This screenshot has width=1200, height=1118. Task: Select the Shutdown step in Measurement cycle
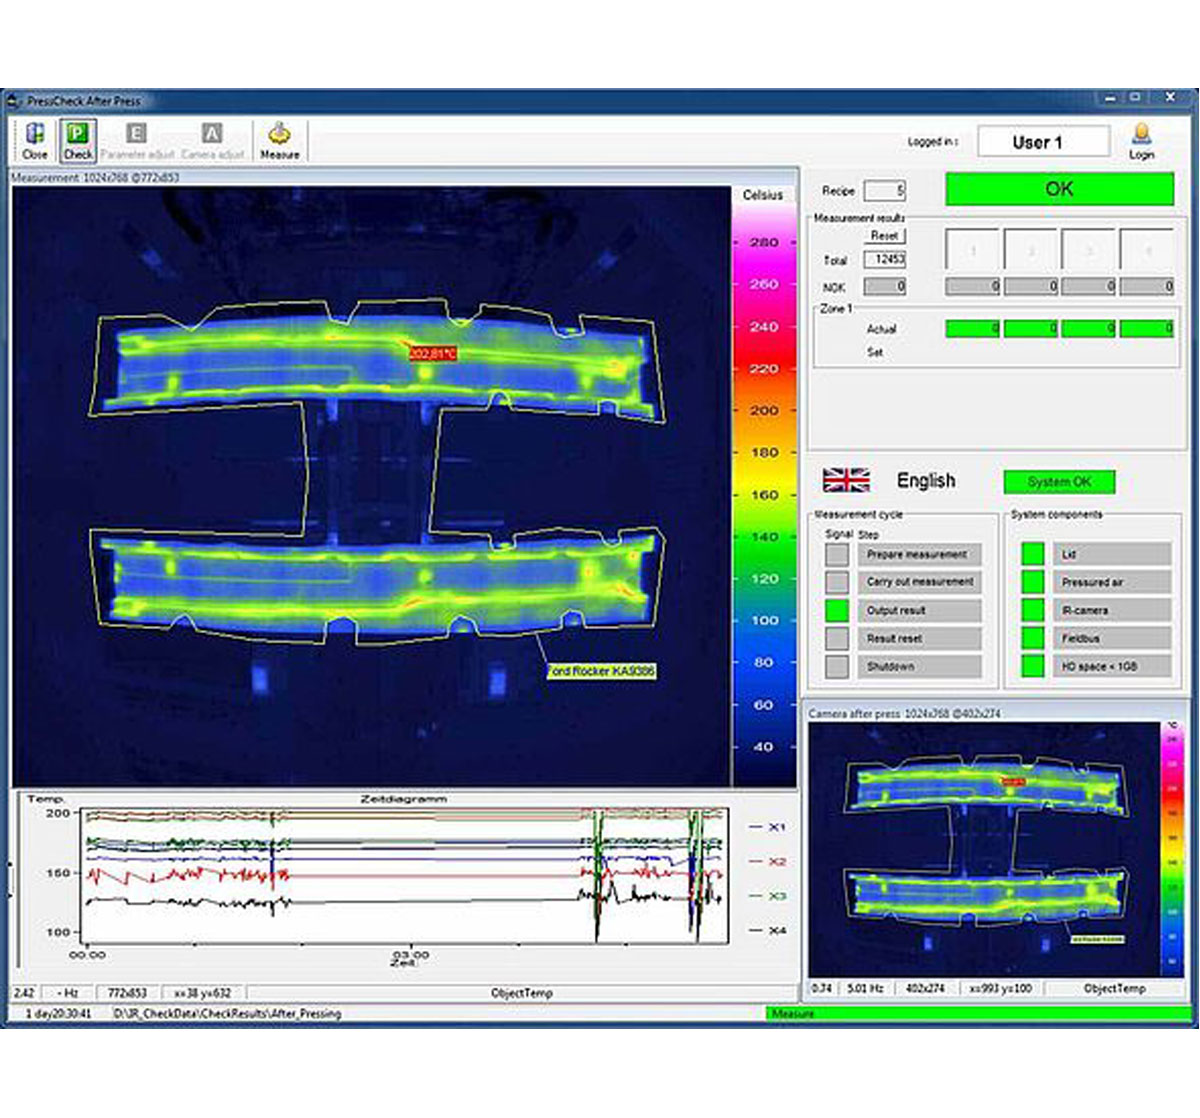click(x=917, y=664)
